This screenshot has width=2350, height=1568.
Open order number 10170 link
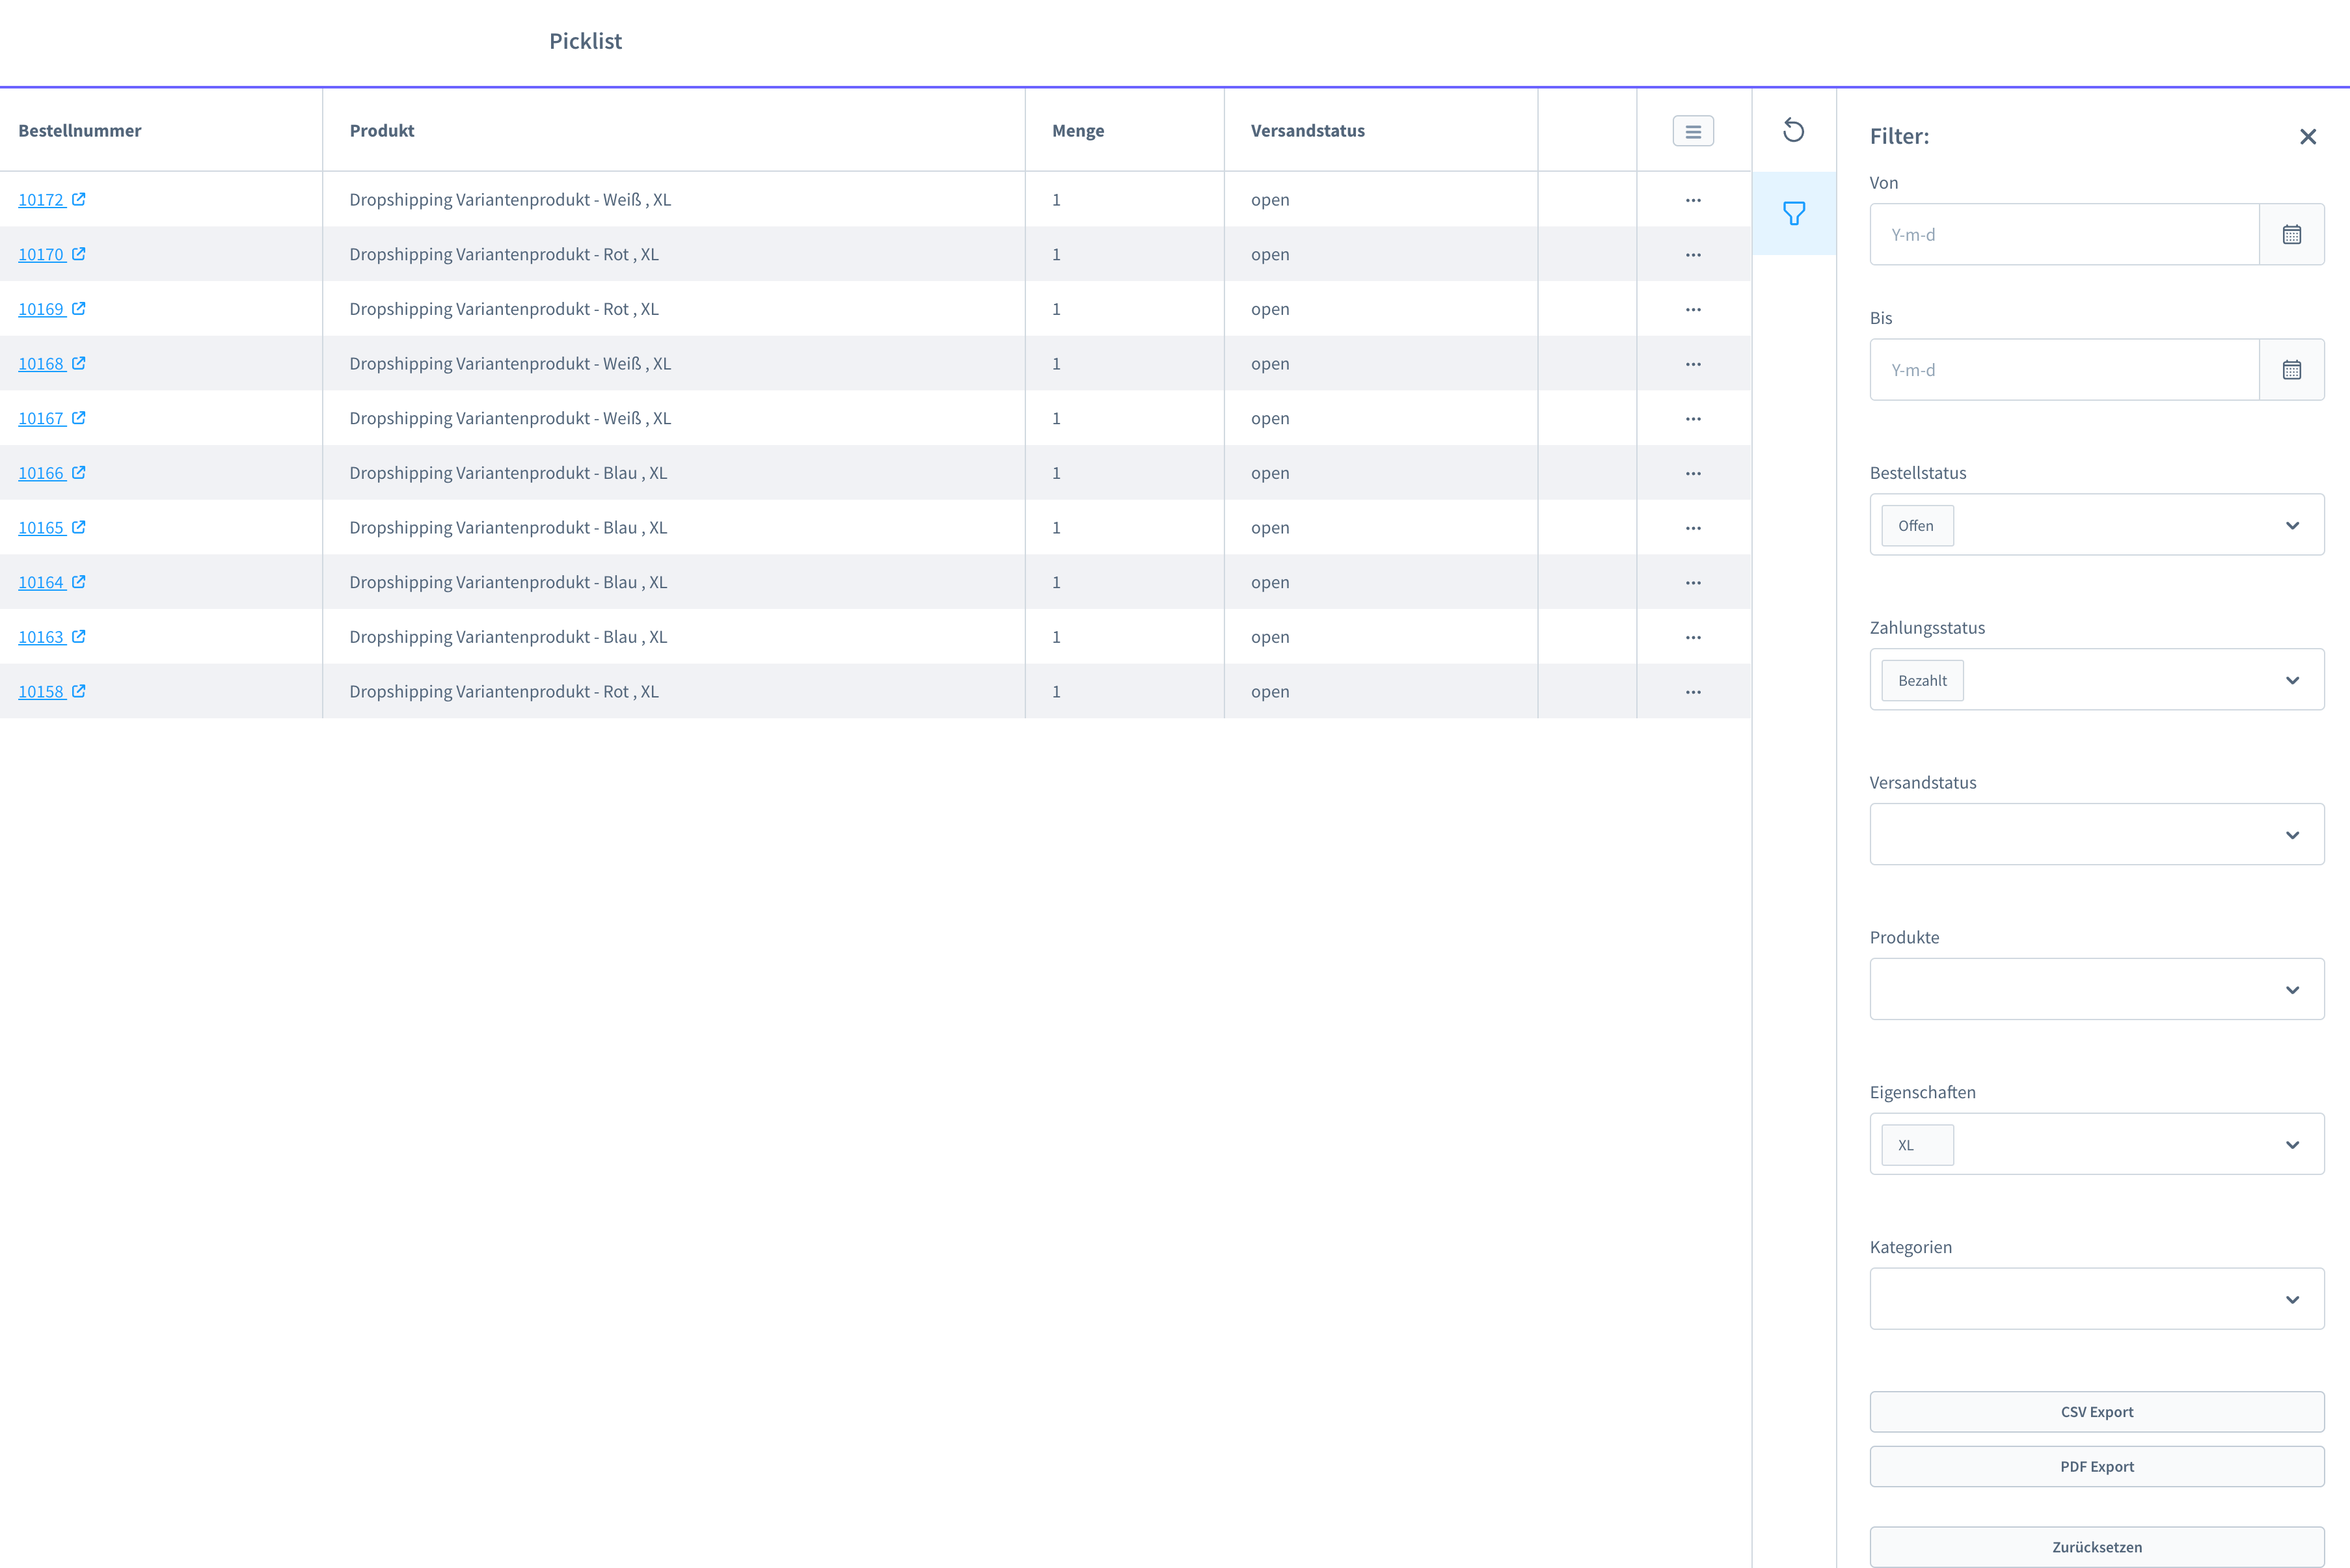click(x=41, y=255)
